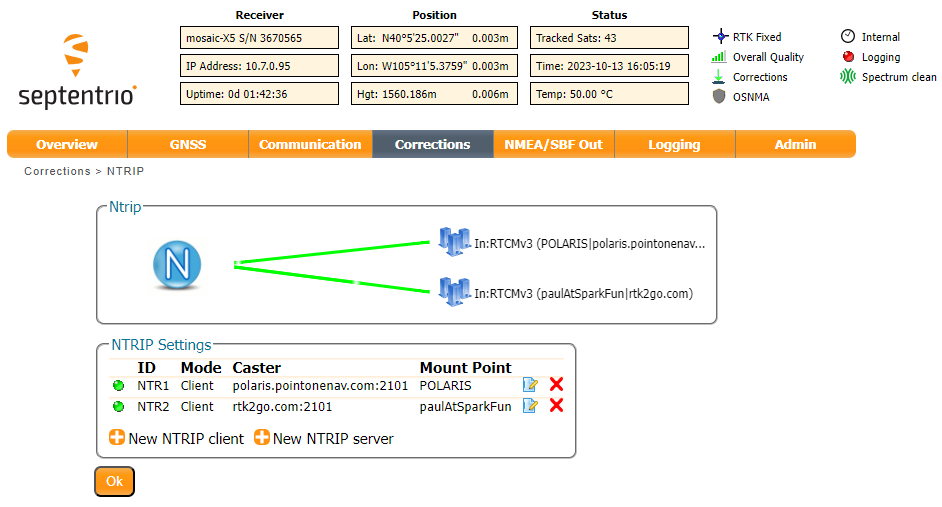Click the Lon W105°11'5.3759" field
Image resolution: width=942 pixels, height=507 pixels.
tap(434, 66)
